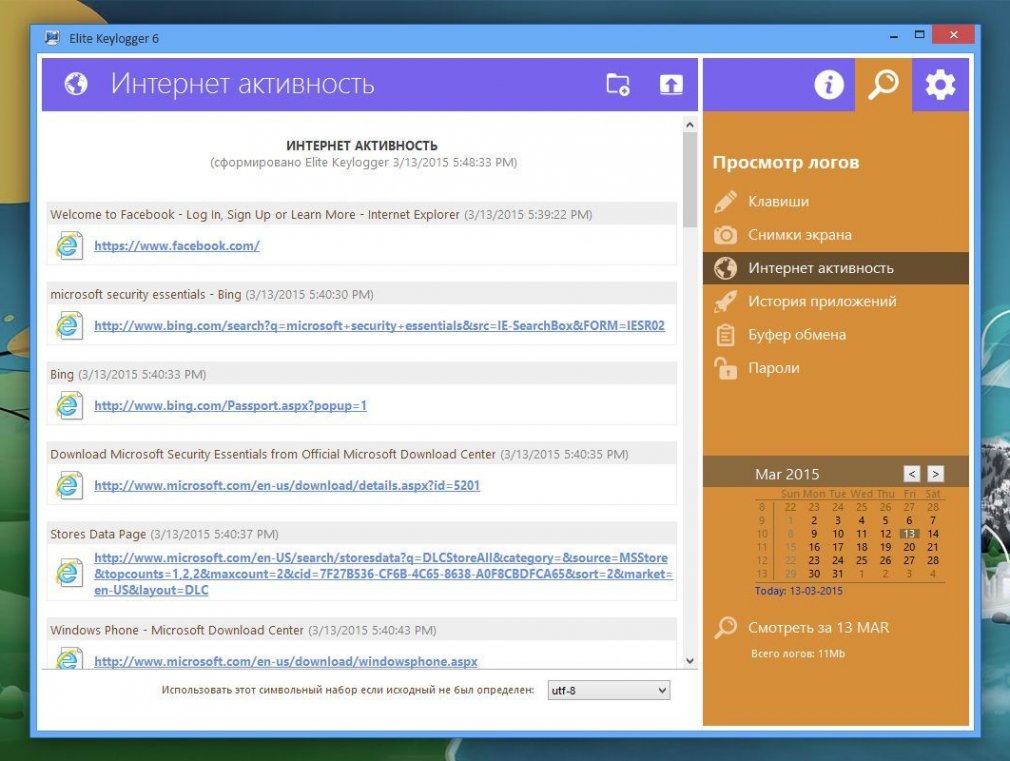Click the Internet Explorer icon beside the storesdata link

click(x=69, y=573)
